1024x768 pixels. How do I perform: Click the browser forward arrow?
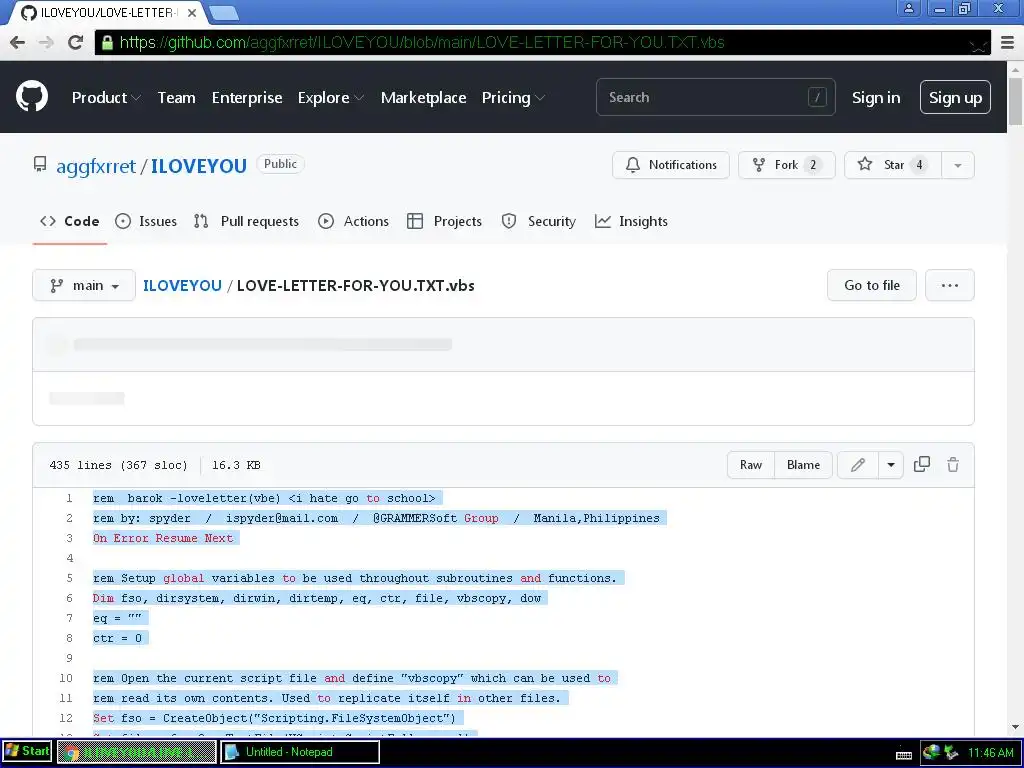[46, 42]
